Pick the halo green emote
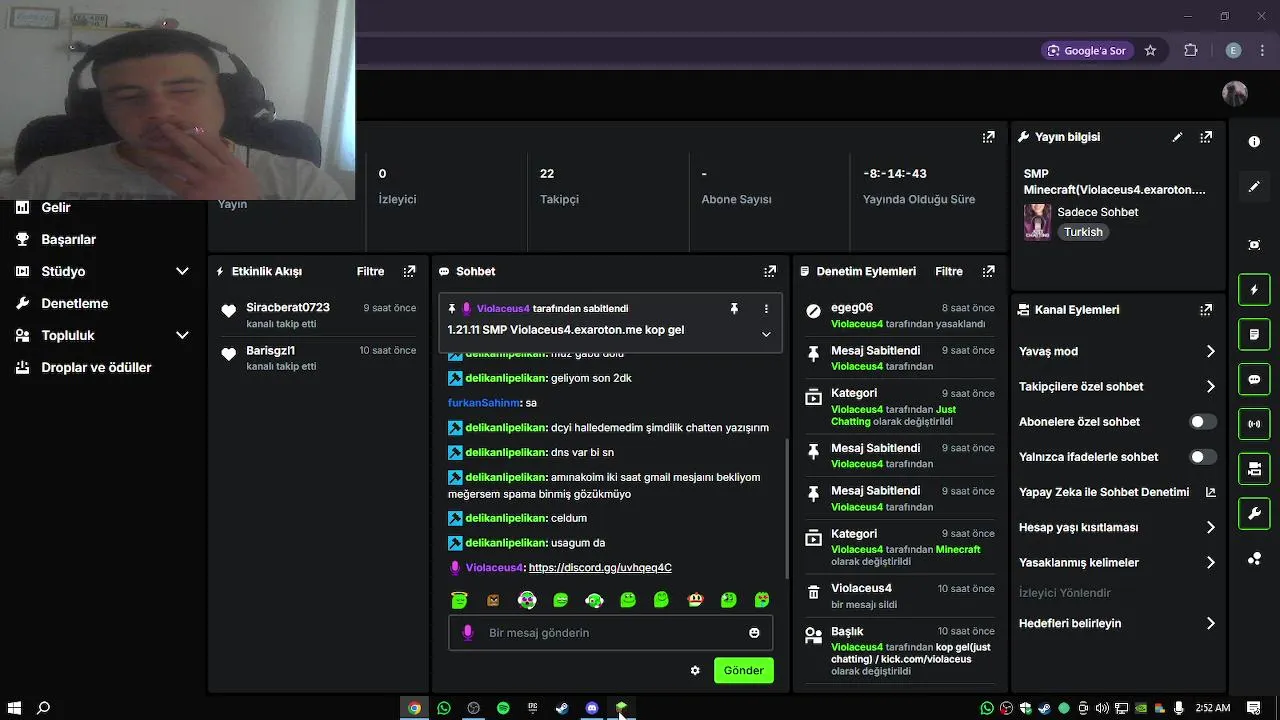 459,600
